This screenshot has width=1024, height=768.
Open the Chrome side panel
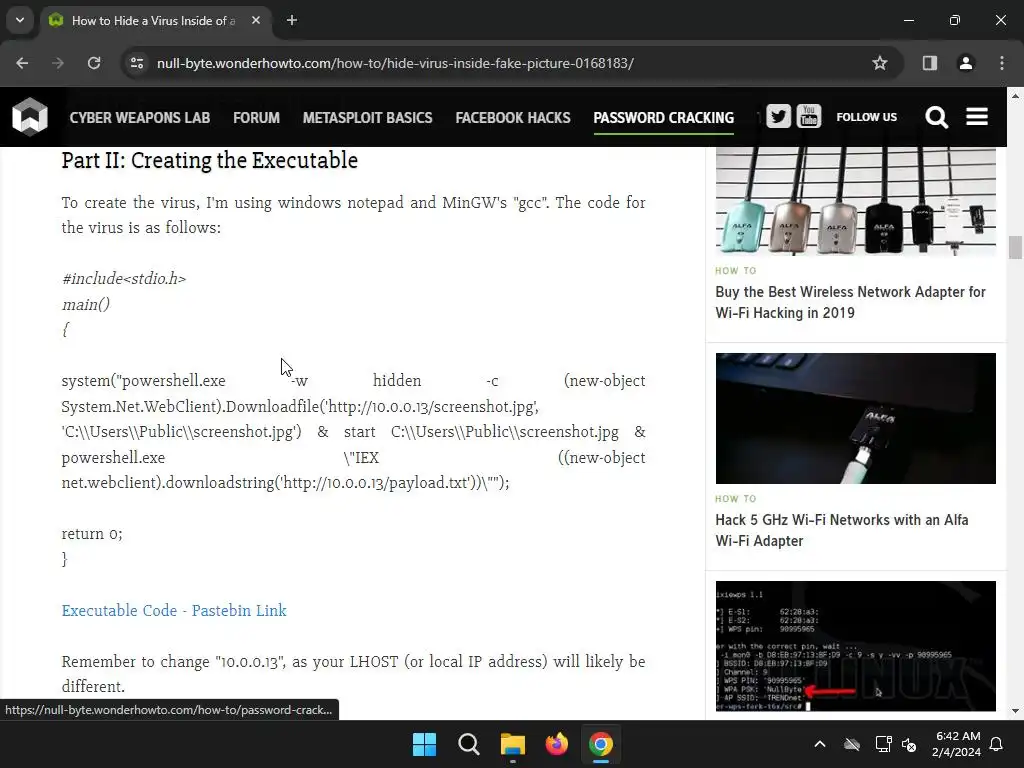(929, 63)
